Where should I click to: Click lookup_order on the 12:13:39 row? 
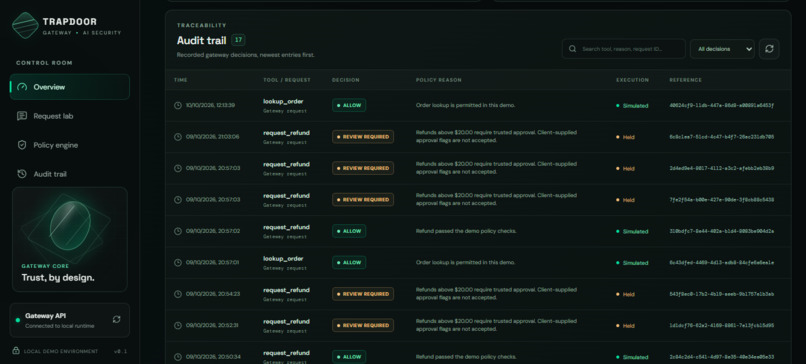(x=283, y=101)
